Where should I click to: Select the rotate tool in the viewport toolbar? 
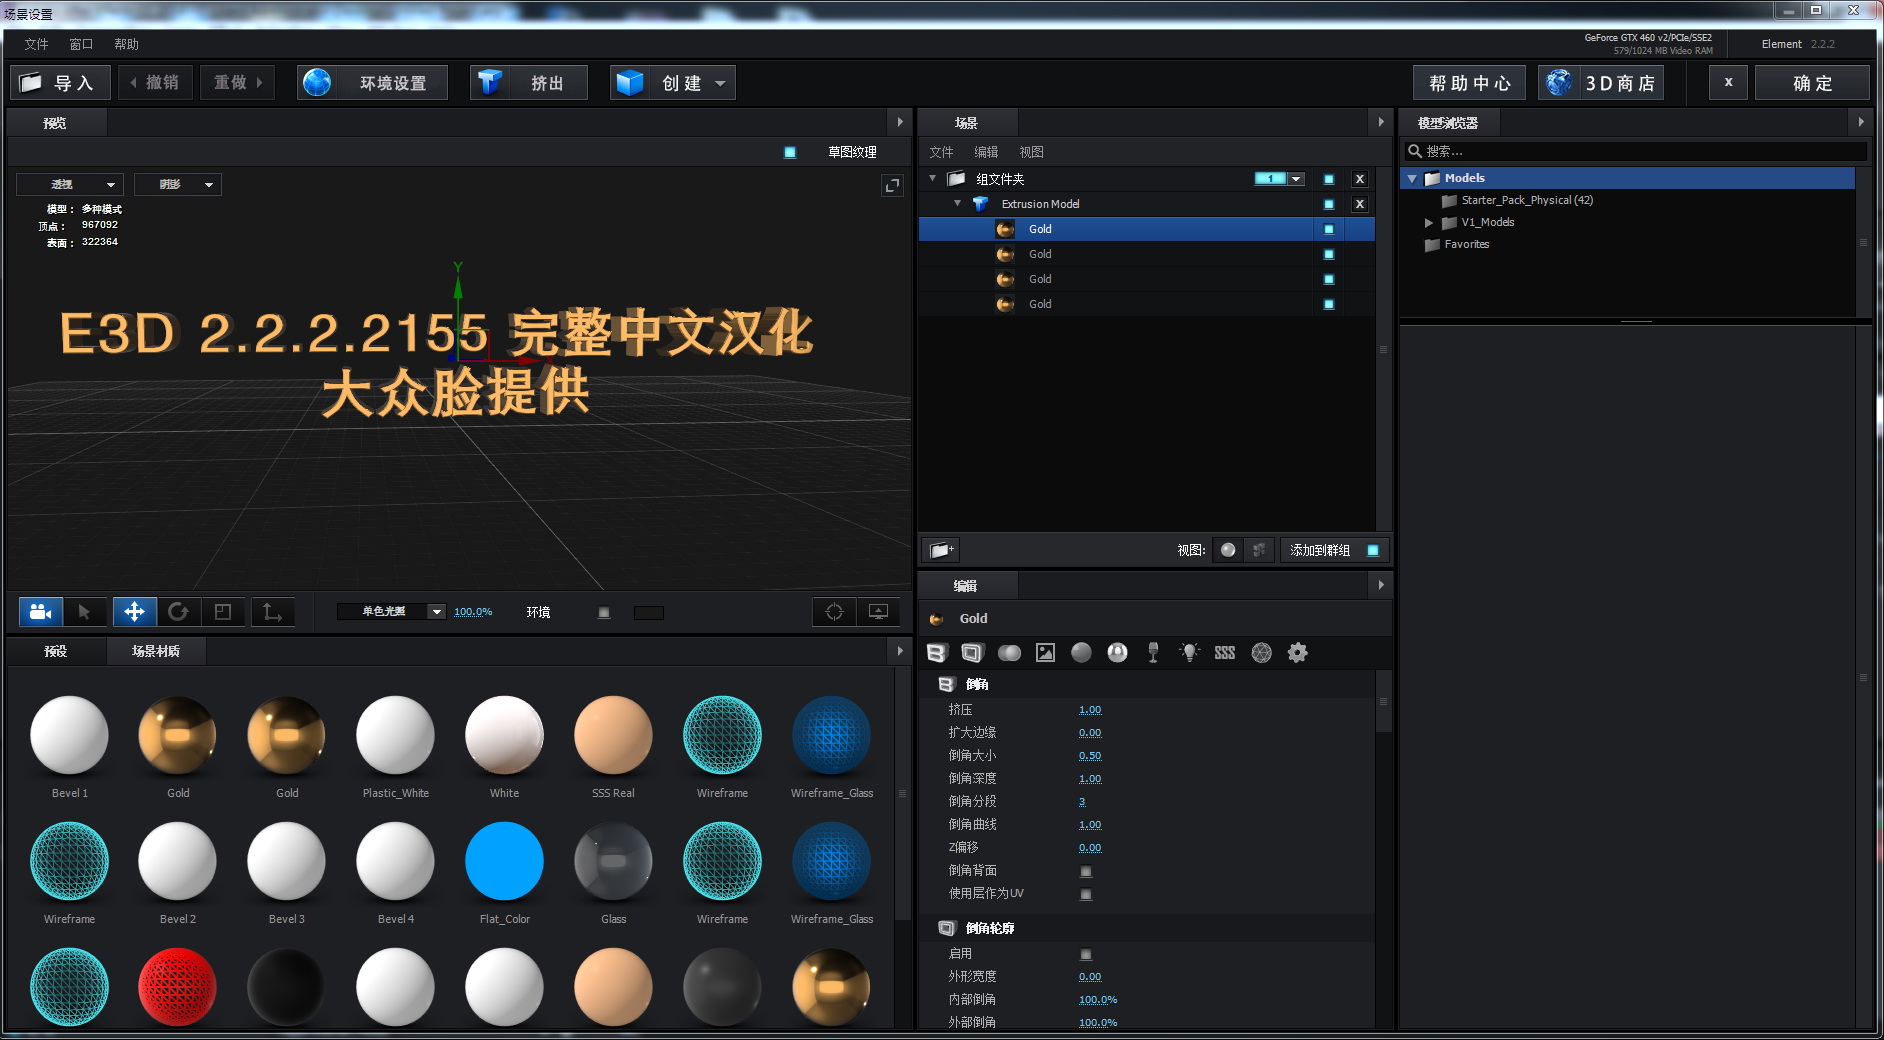[179, 611]
